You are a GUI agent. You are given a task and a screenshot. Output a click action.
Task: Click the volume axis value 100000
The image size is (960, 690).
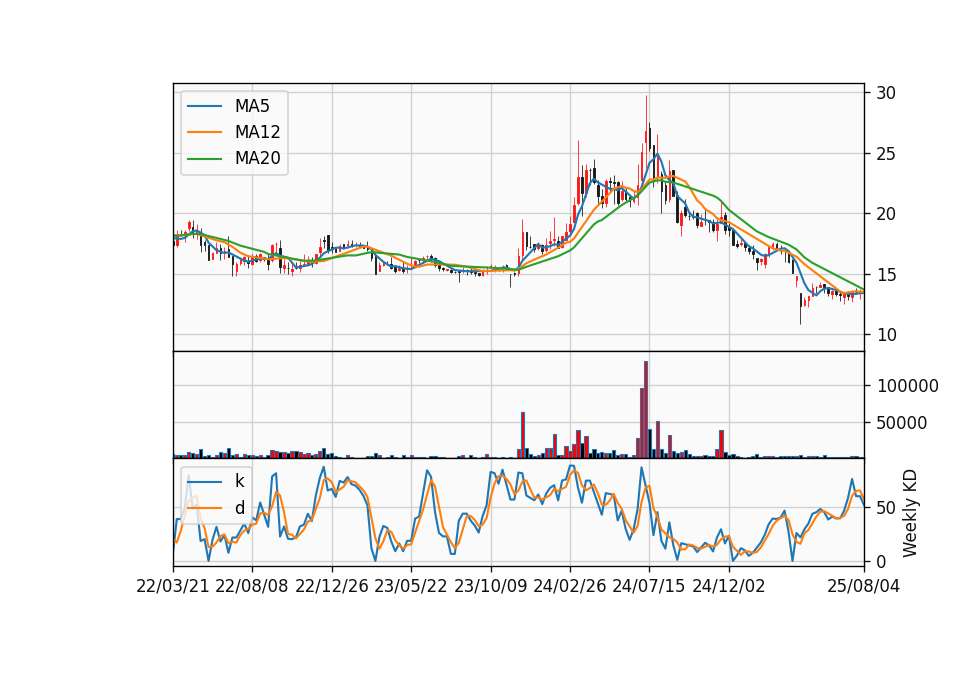pyautogui.click(x=907, y=386)
